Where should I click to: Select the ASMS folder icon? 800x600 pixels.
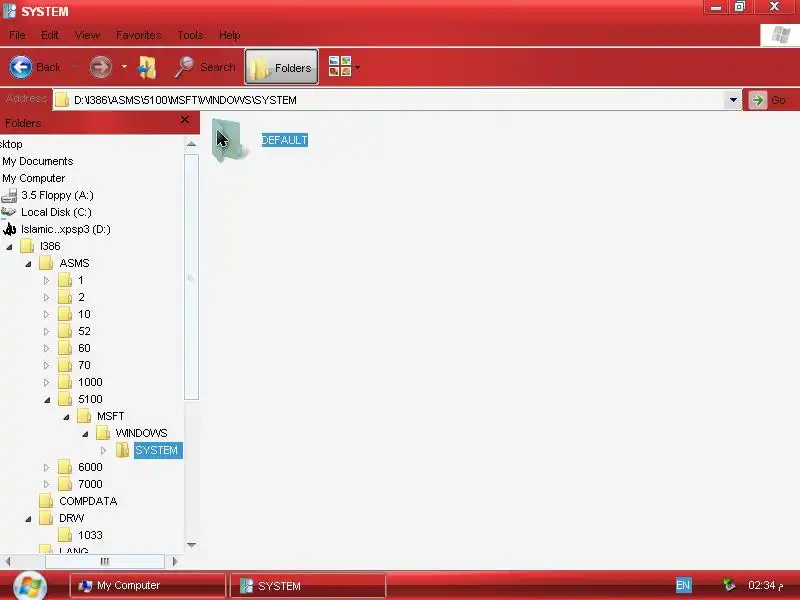click(46, 263)
